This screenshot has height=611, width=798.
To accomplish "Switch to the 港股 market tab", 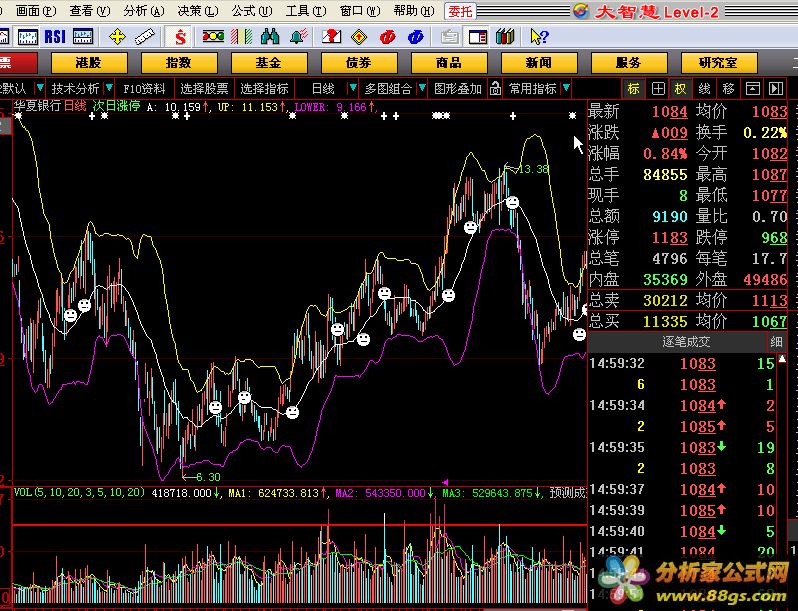I will 89,63.
